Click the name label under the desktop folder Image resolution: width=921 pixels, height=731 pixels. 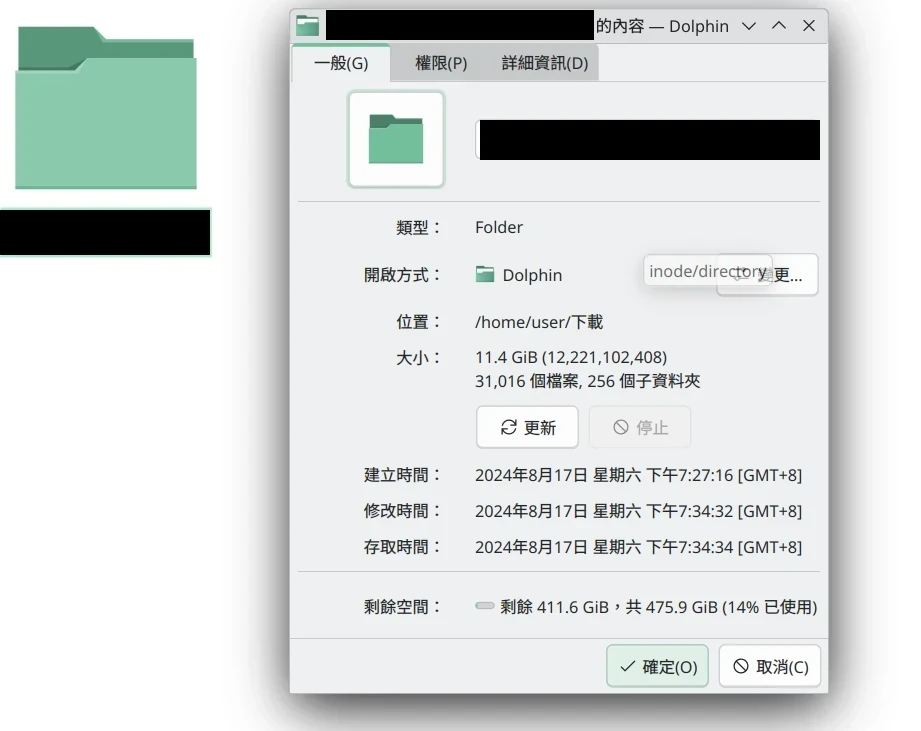point(105,233)
